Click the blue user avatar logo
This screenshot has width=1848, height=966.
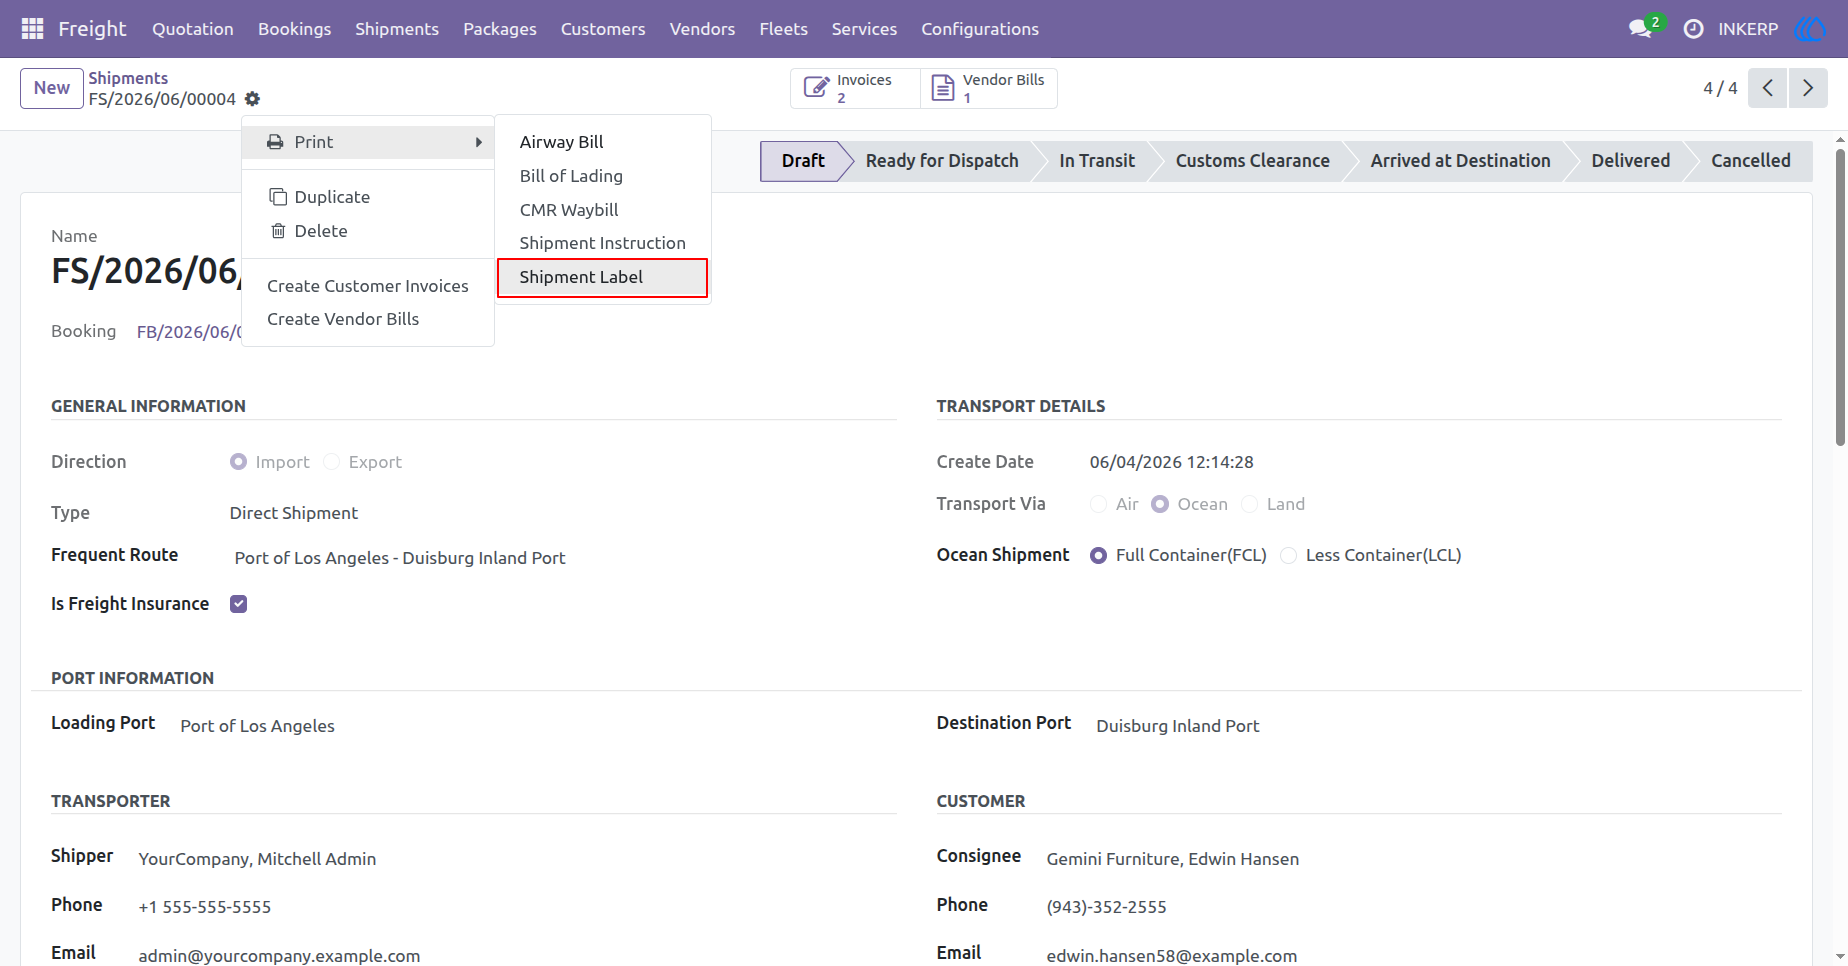pyautogui.click(x=1810, y=29)
